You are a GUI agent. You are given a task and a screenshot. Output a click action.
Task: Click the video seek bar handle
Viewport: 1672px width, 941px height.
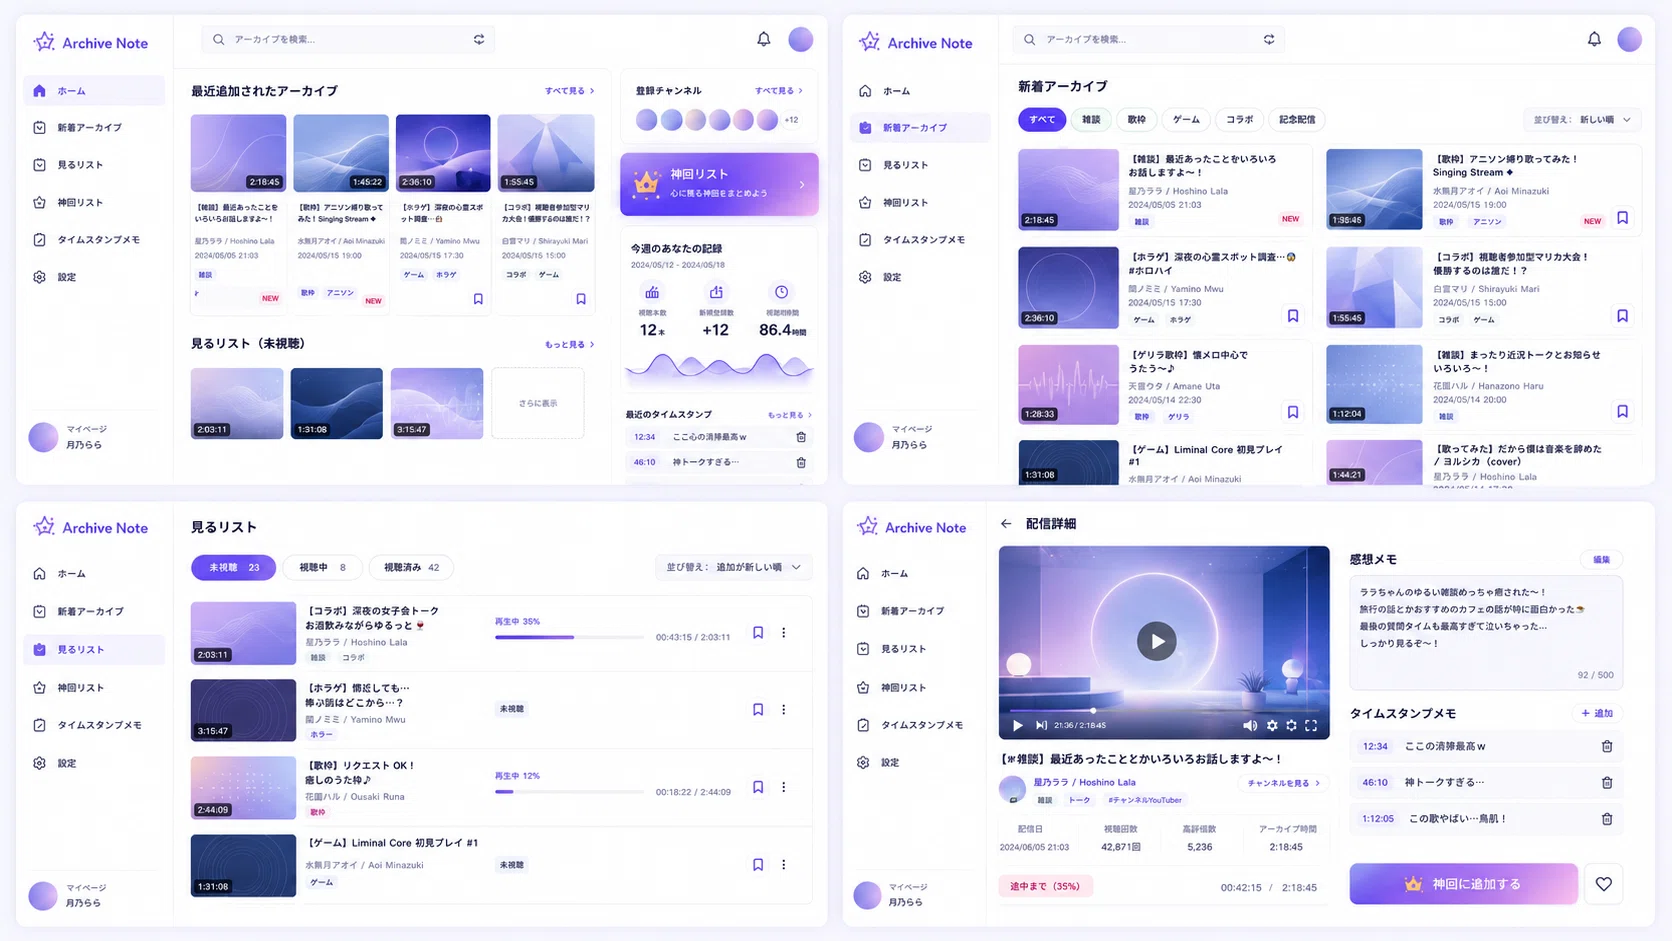coord(1093,710)
